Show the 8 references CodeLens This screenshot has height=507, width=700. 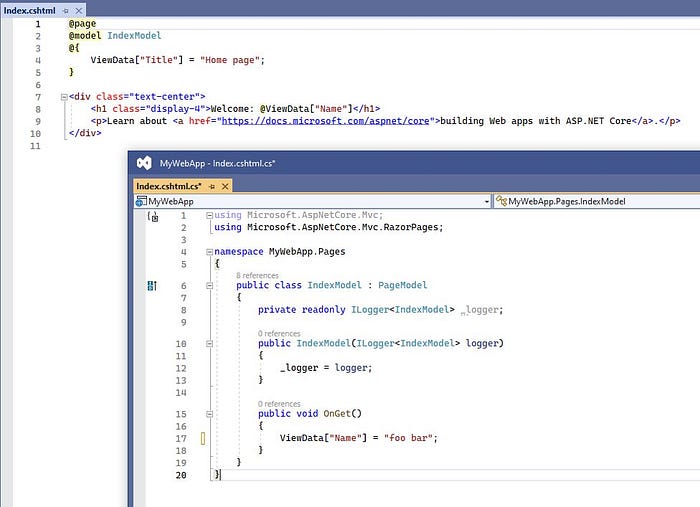pyautogui.click(x=257, y=275)
